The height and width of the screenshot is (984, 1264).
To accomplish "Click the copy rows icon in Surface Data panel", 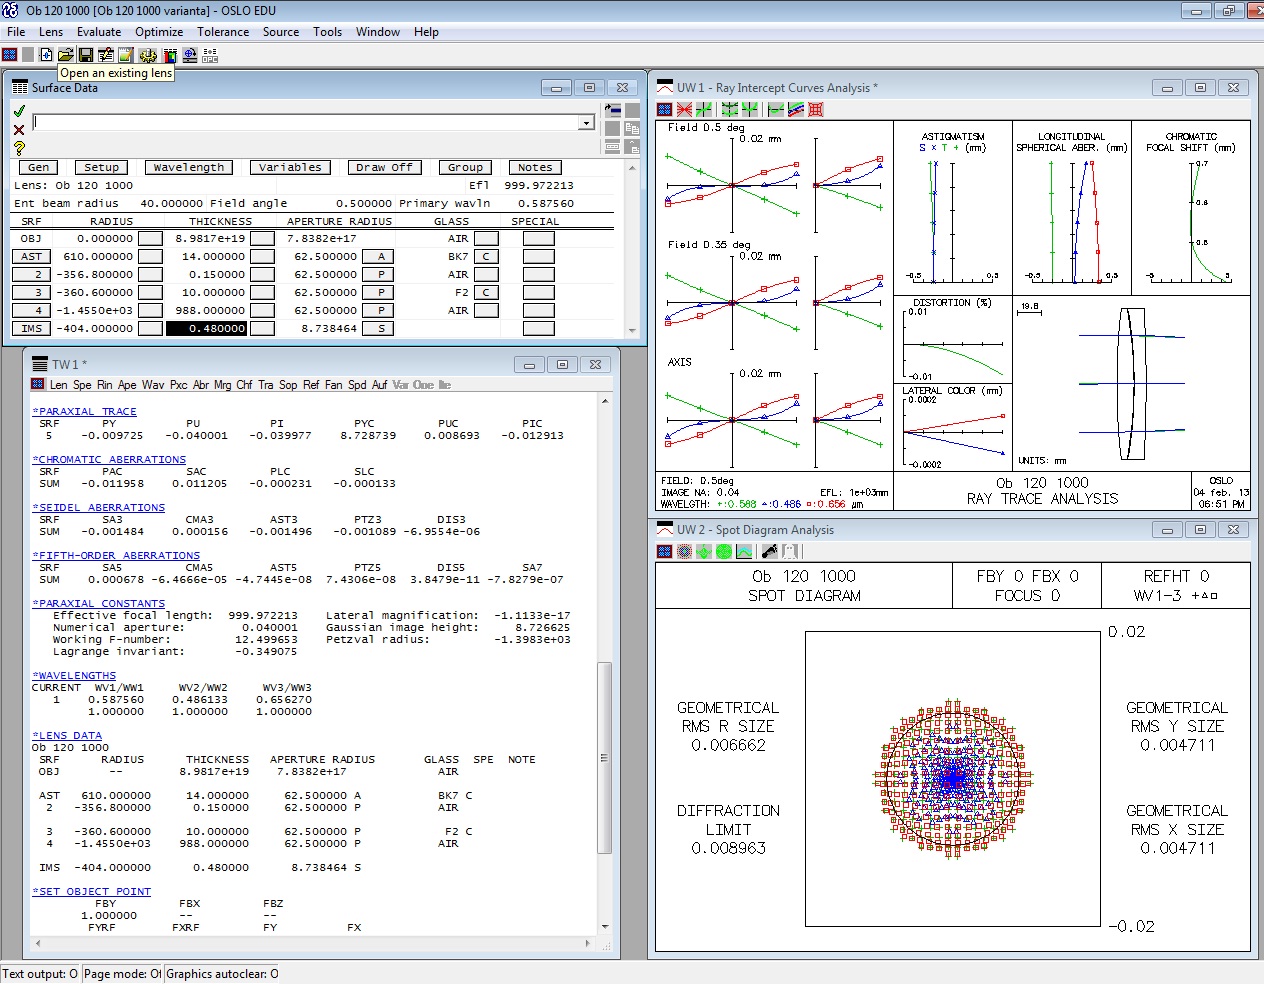I will [632, 128].
